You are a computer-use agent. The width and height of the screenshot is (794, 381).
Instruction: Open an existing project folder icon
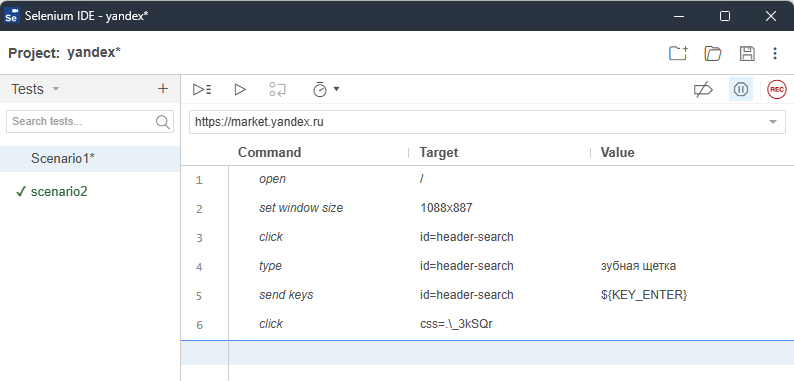coord(712,53)
